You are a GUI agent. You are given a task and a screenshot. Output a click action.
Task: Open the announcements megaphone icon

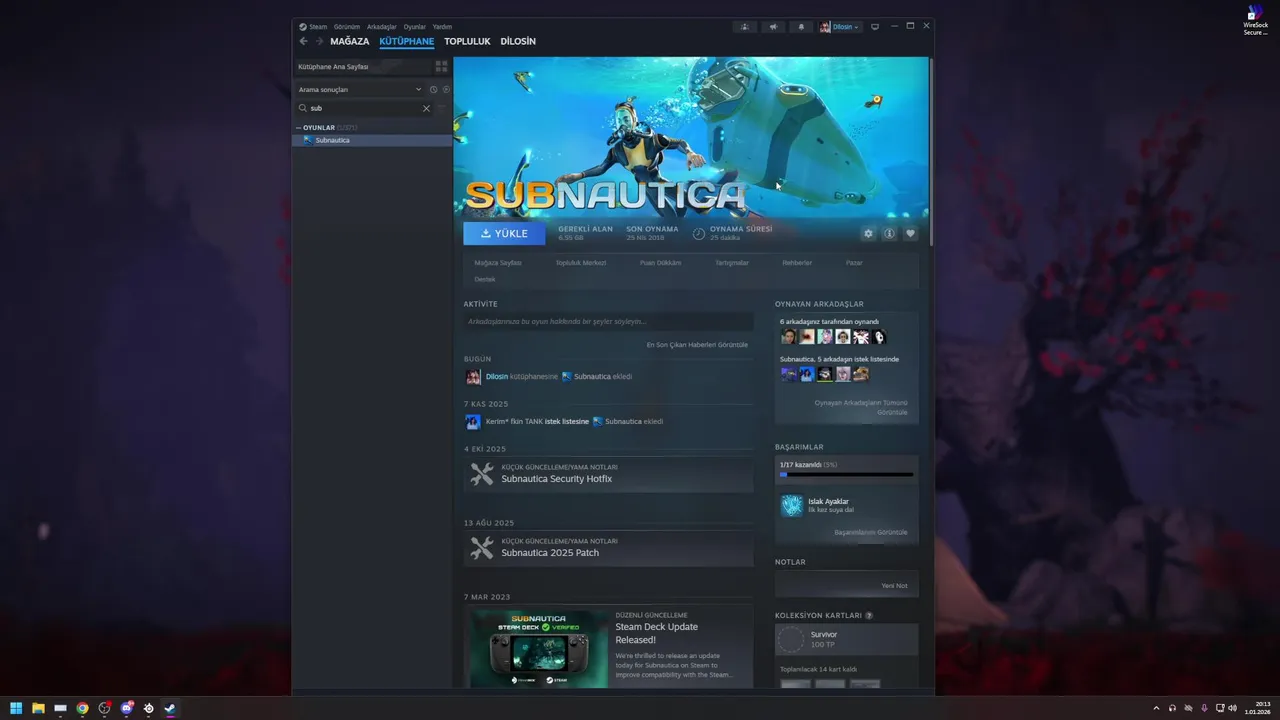[x=773, y=27]
